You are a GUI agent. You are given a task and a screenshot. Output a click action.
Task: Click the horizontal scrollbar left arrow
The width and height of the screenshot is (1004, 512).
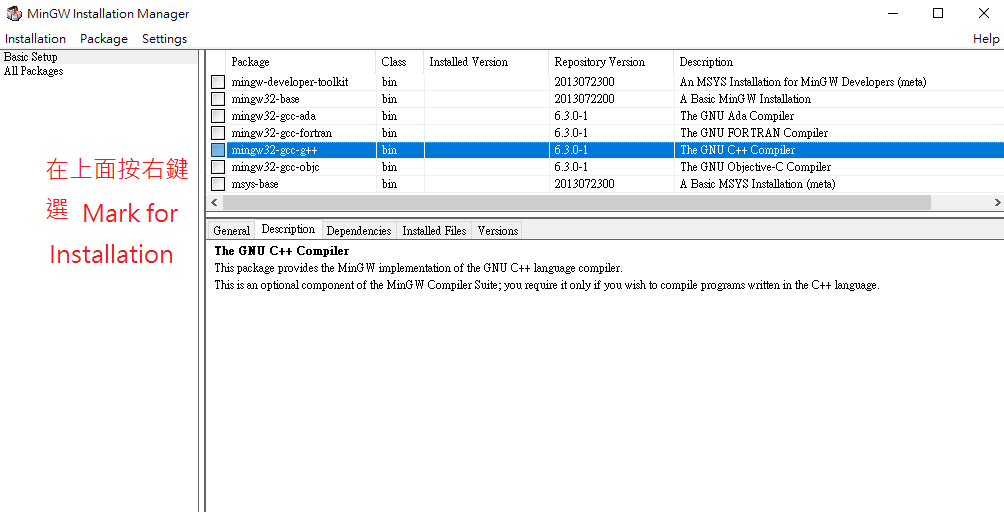215,202
